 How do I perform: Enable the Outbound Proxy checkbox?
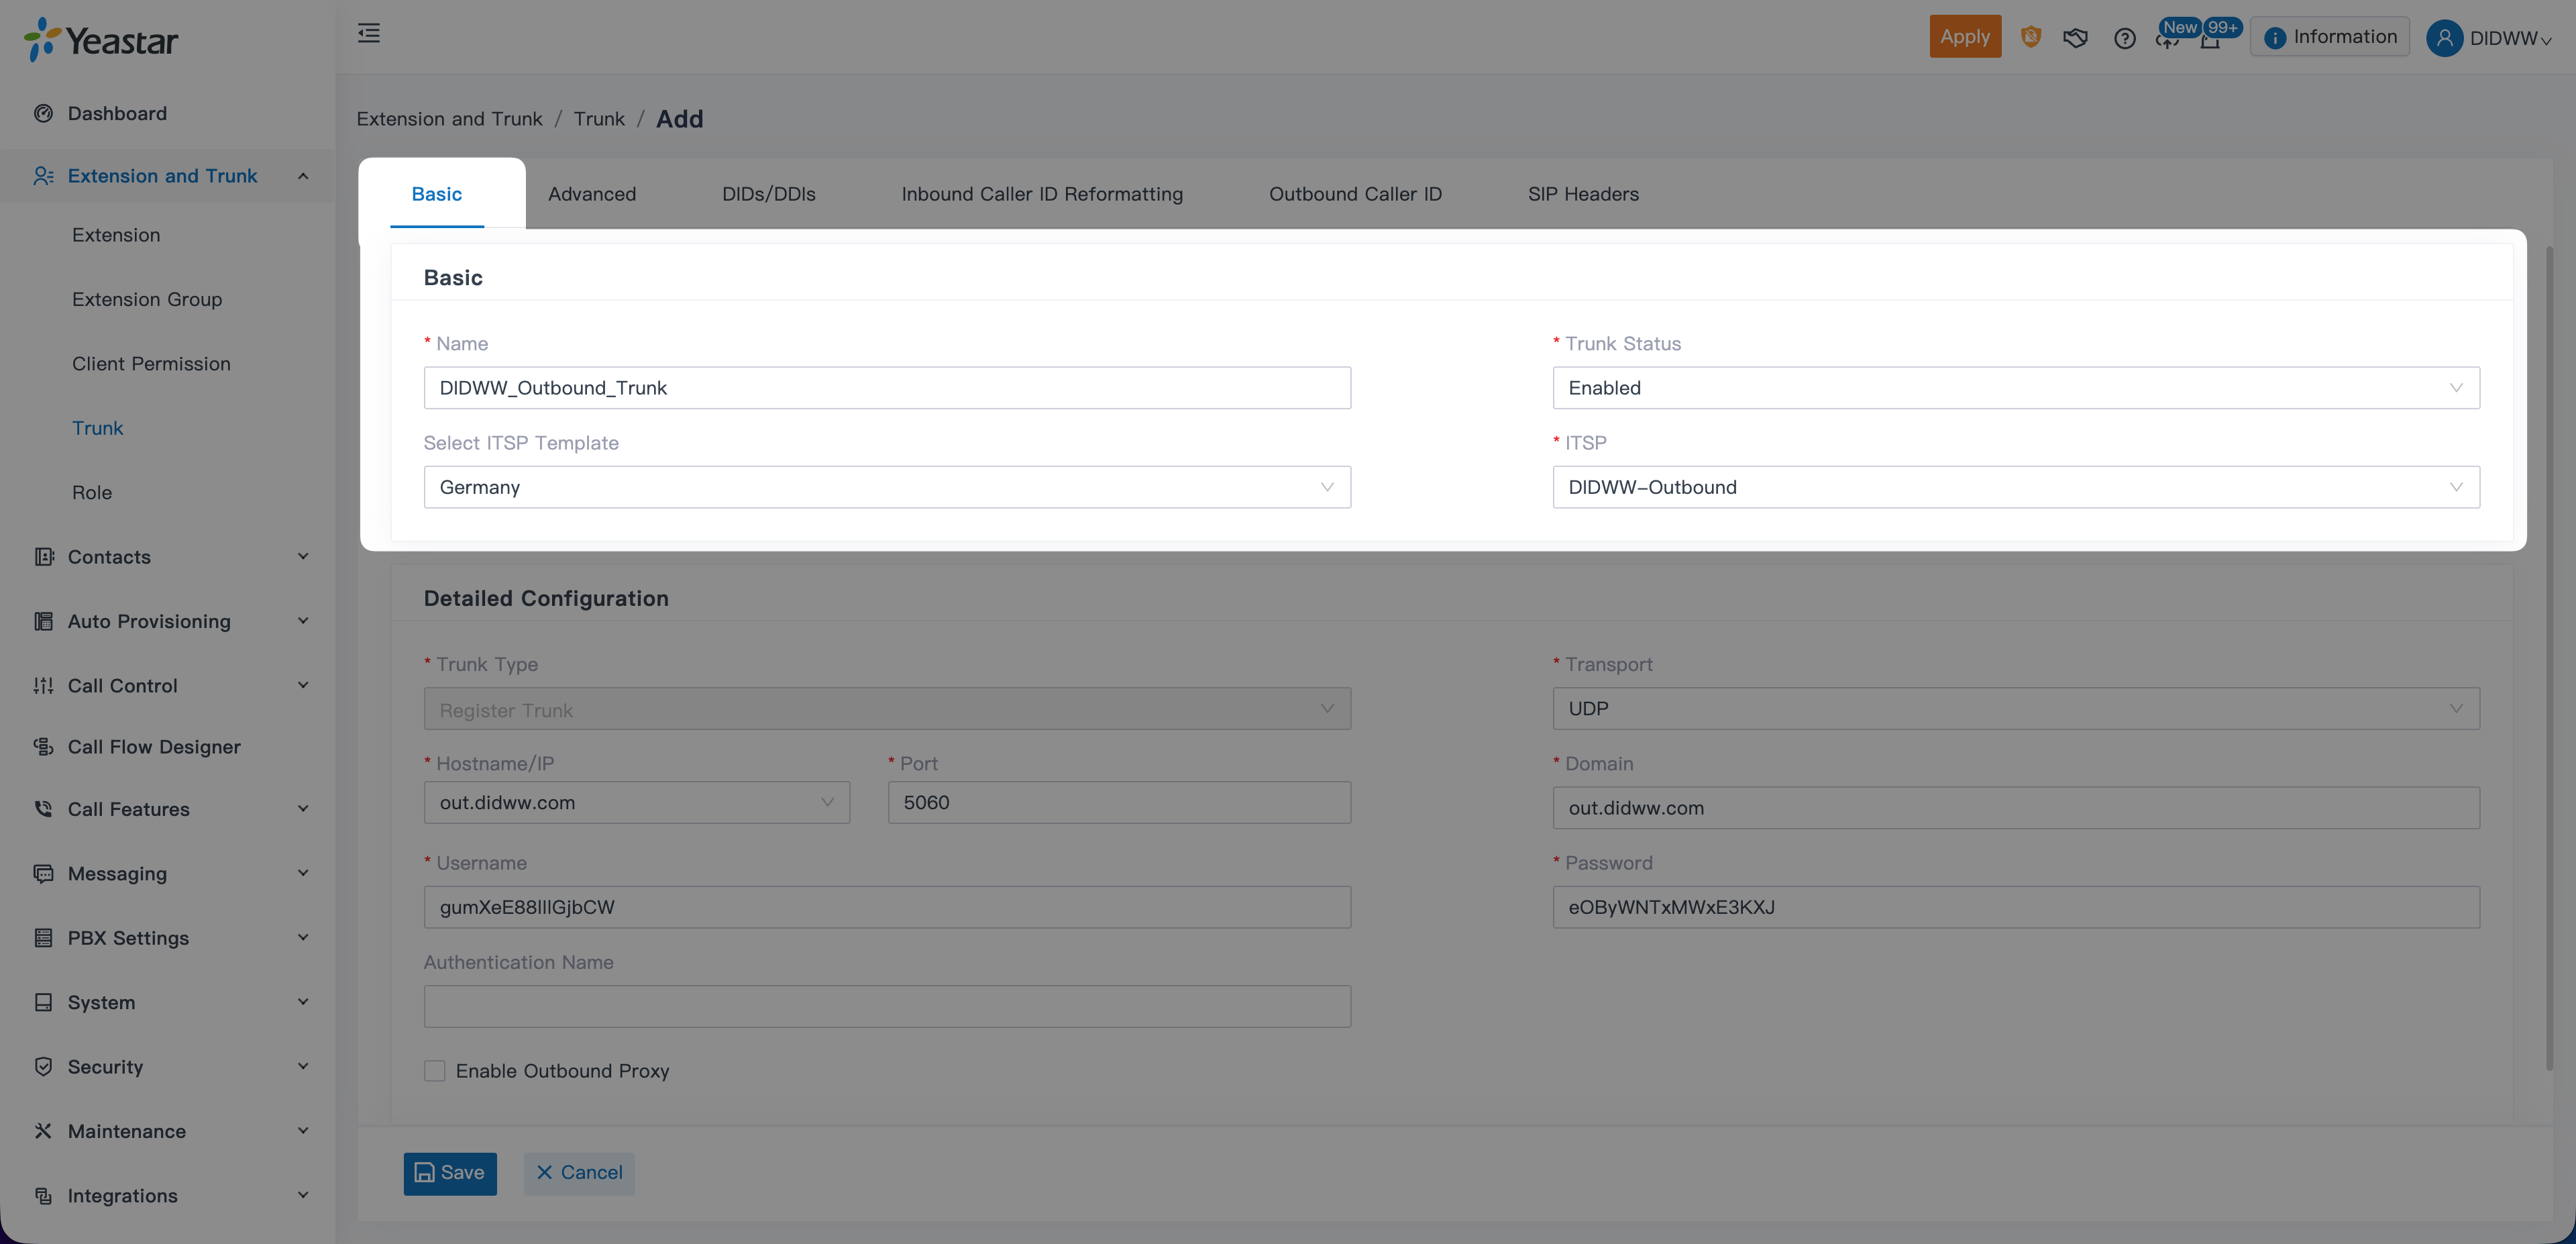tap(434, 1071)
